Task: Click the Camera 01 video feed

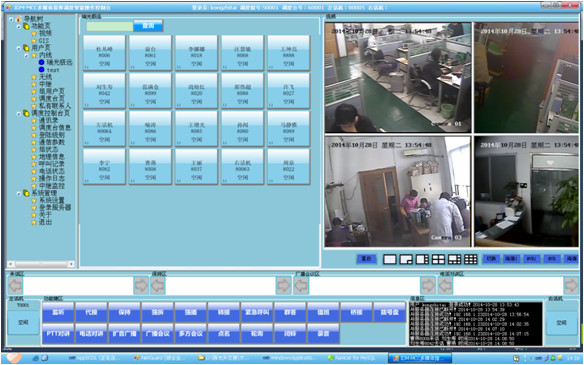Action: click(398, 77)
